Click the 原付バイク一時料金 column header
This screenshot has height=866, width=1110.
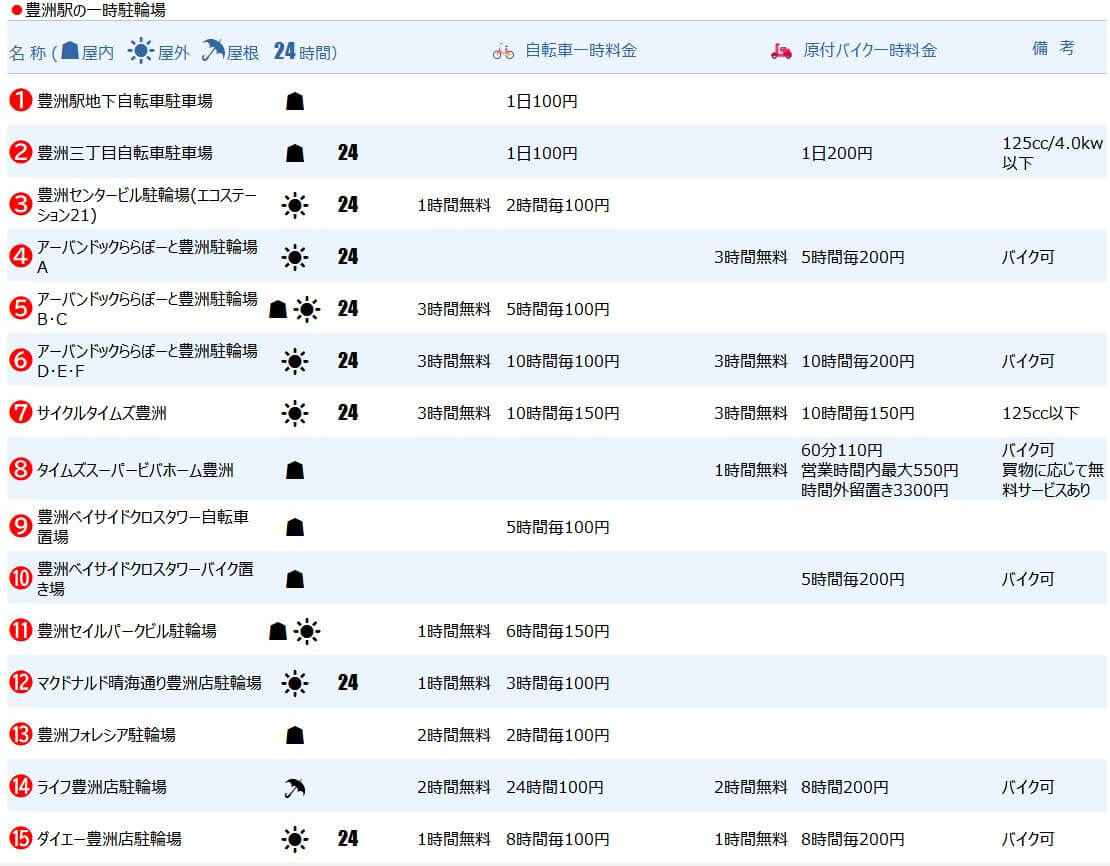pyautogui.click(x=869, y=51)
